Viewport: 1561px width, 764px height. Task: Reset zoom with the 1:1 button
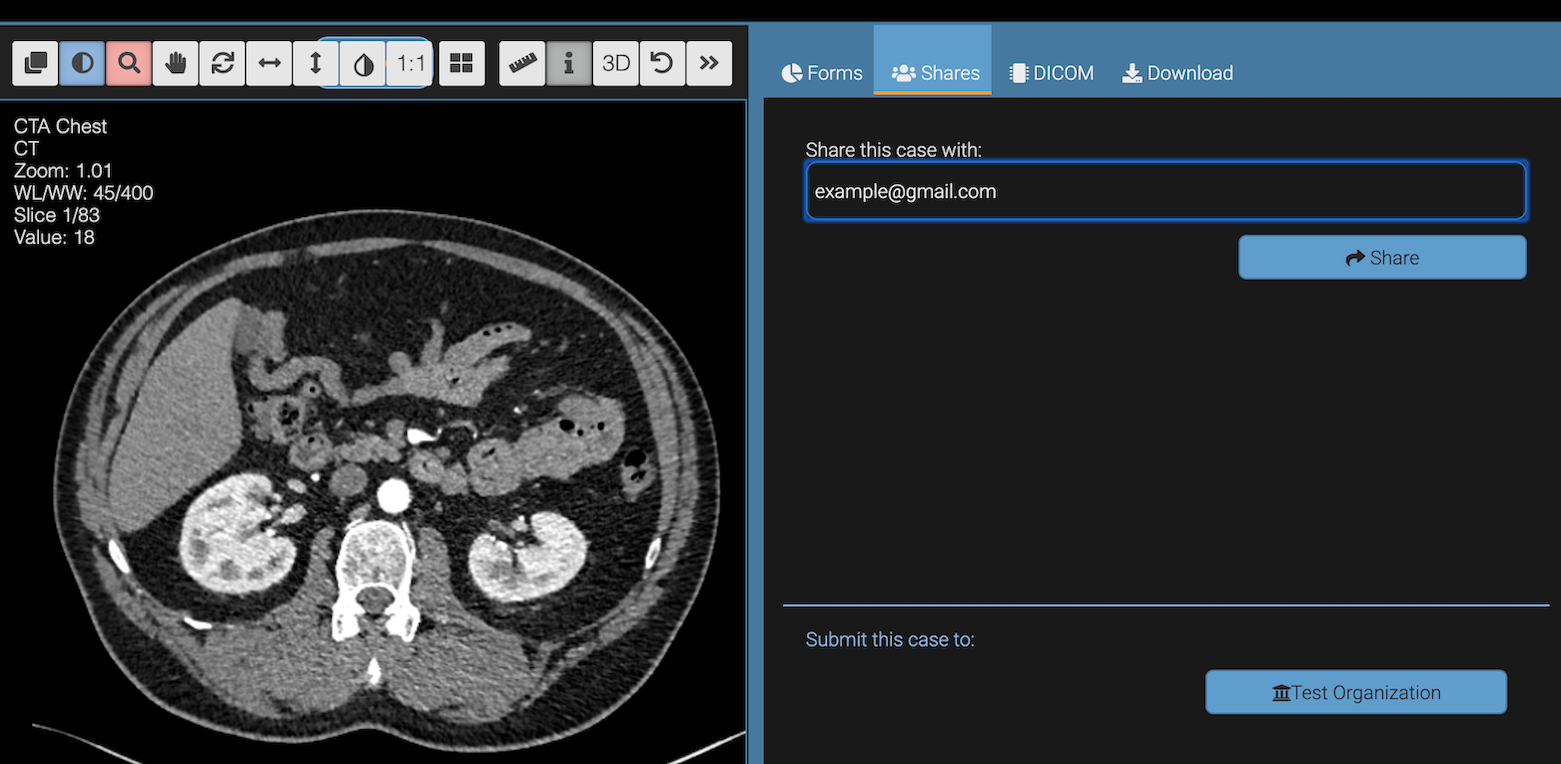click(x=410, y=64)
